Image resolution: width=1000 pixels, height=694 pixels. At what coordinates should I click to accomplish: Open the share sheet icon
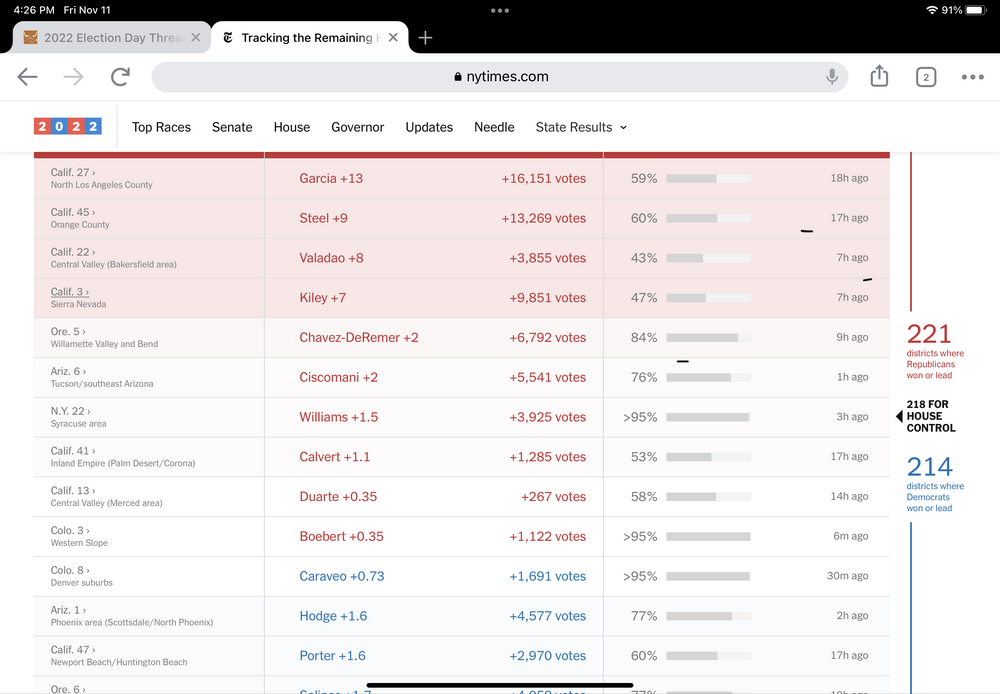point(879,77)
